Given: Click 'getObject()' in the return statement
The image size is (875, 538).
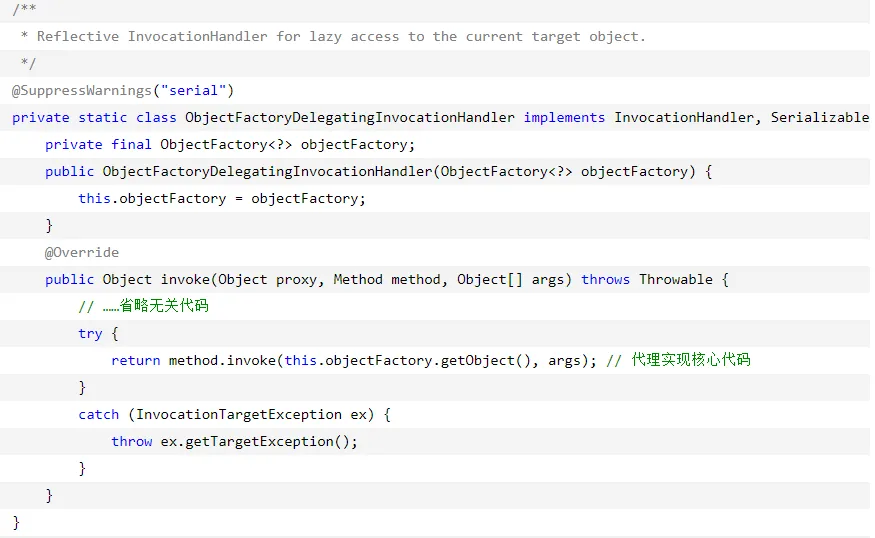Looking at the screenshot, I should pyautogui.click(x=485, y=361).
